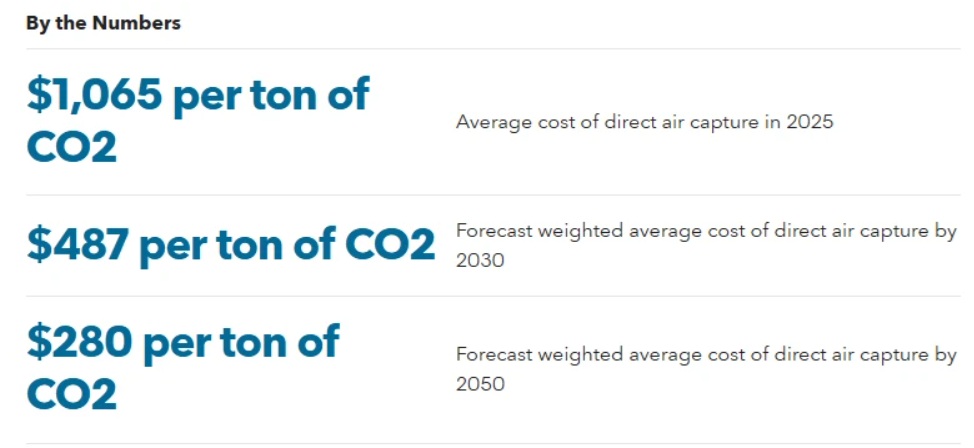
Task: Click "CO2" below the $280 figure
Action: pyautogui.click(x=71, y=394)
